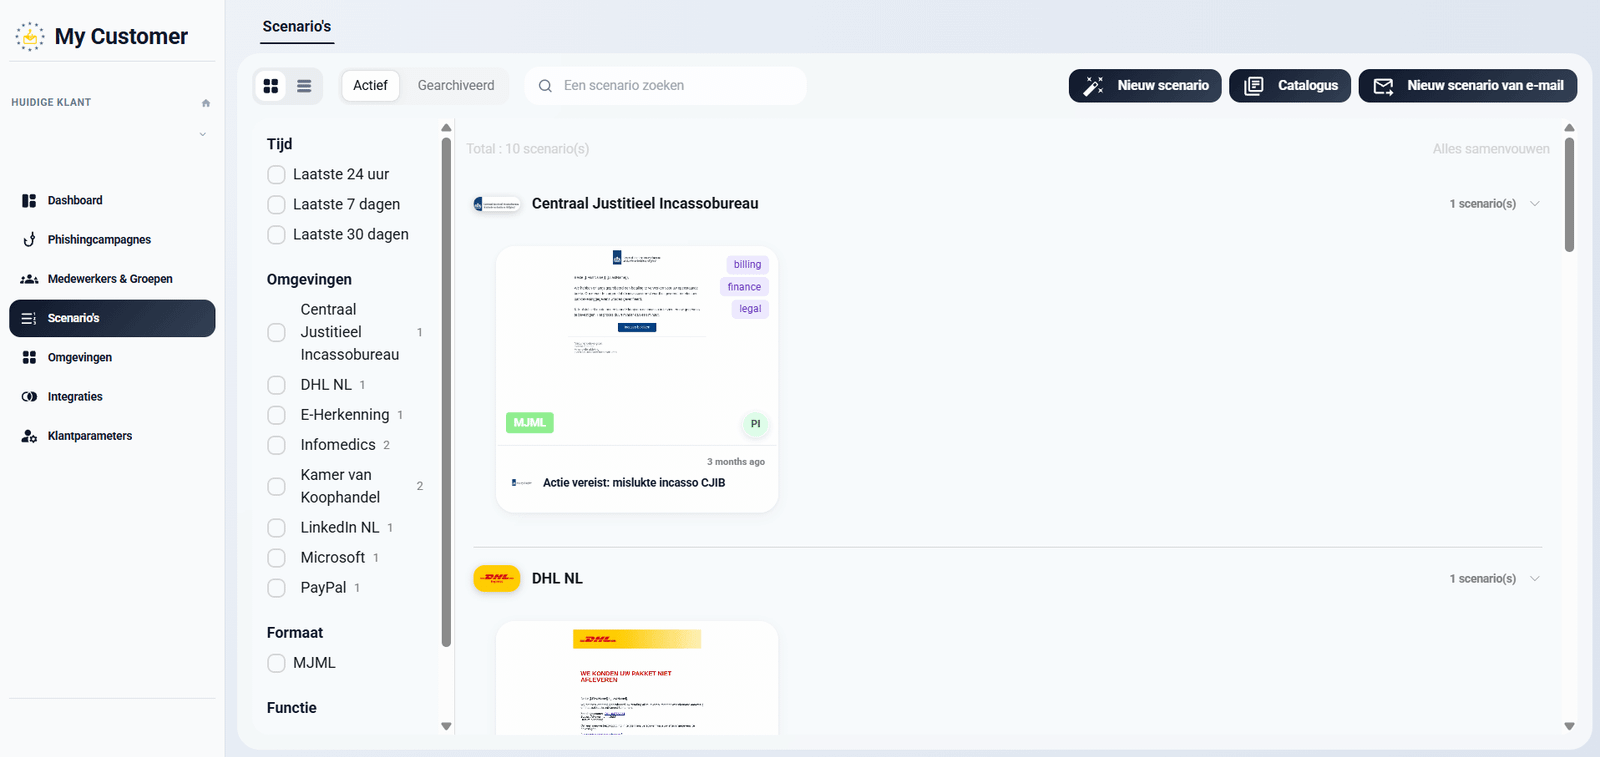This screenshot has width=1600, height=757.
Task: Click Nieuw scenario van e-mail
Action: pos(1468,86)
